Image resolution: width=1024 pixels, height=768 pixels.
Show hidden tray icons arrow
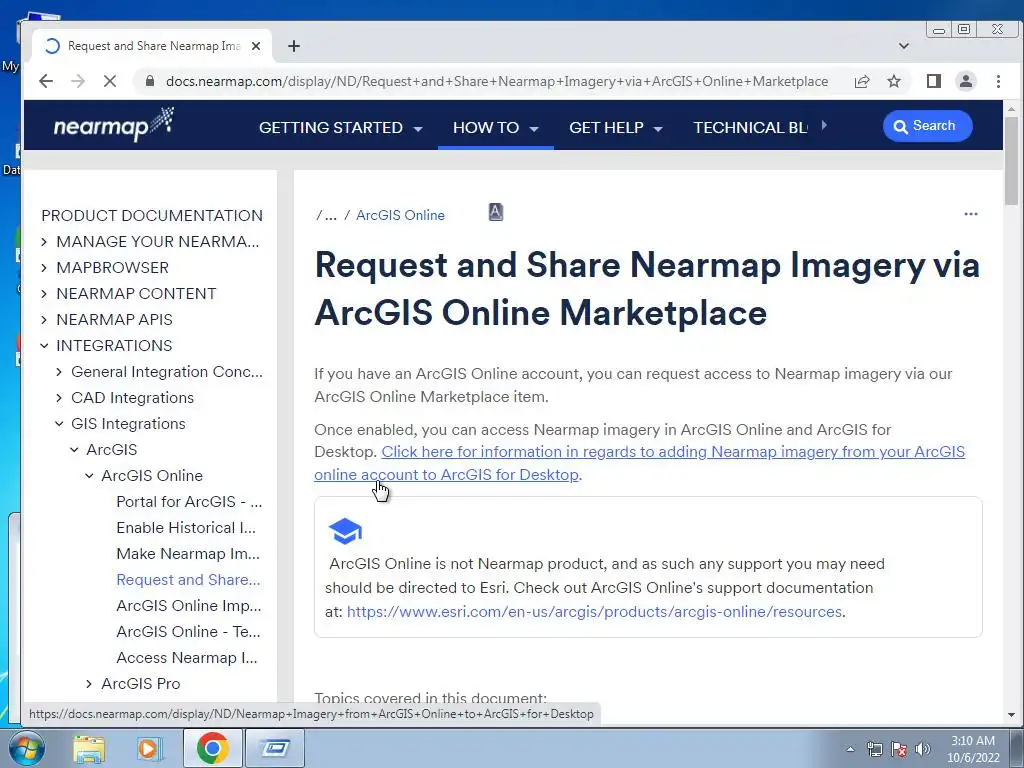tap(850, 749)
